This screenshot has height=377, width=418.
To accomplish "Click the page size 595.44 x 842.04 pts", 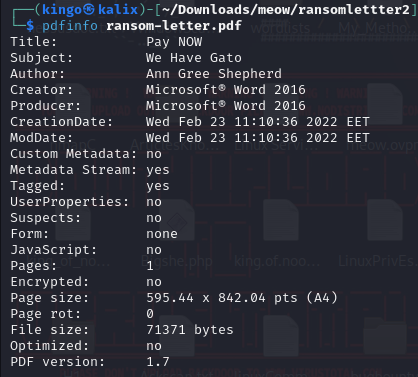I will pos(222,298).
